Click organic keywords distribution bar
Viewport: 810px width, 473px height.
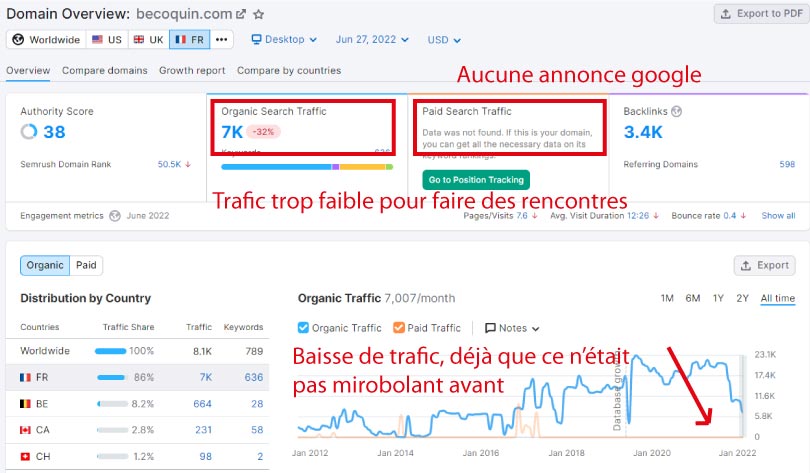307,167
